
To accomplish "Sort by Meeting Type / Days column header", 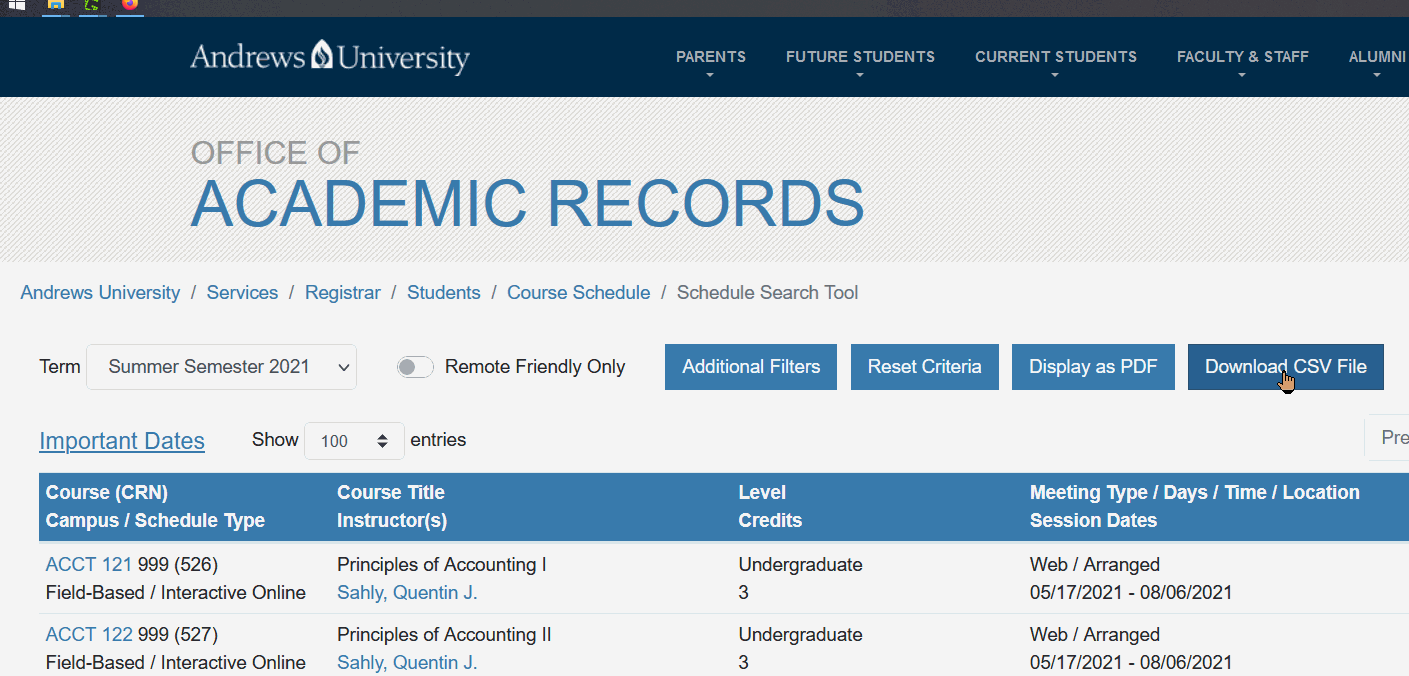I will pos(1195,493).
